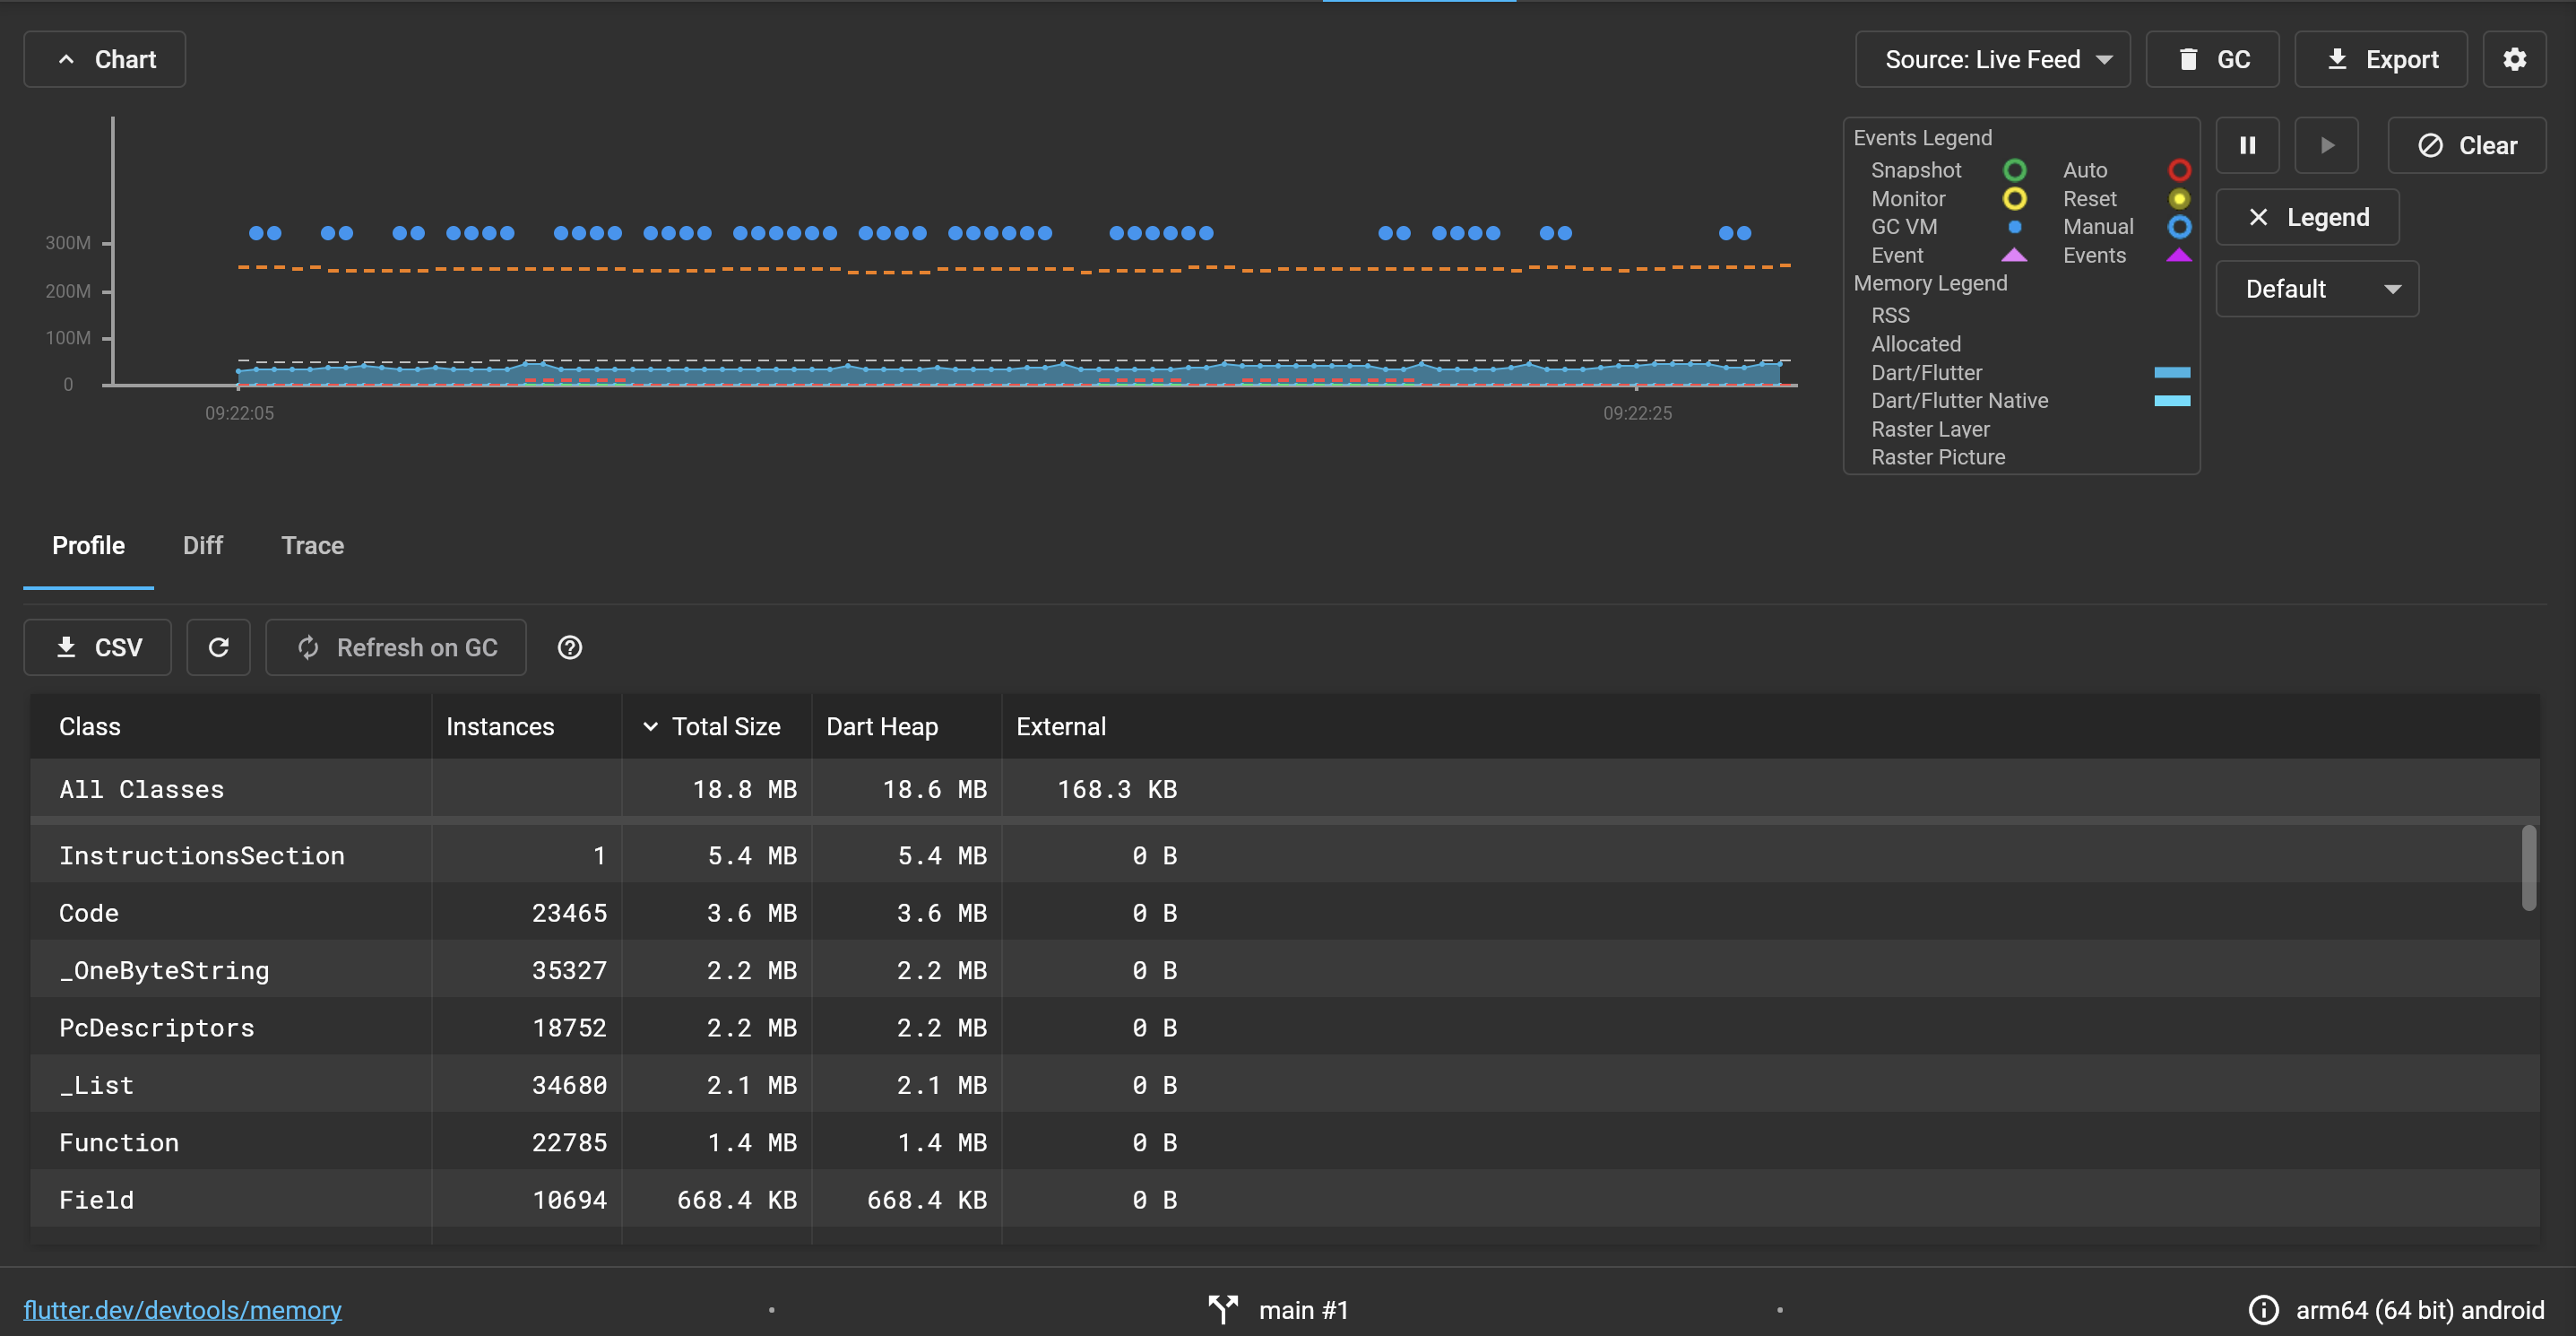The height and width of the screenshot is (1336, 2576).
Task: Collapse the Chart section
Action: (105, 59)
